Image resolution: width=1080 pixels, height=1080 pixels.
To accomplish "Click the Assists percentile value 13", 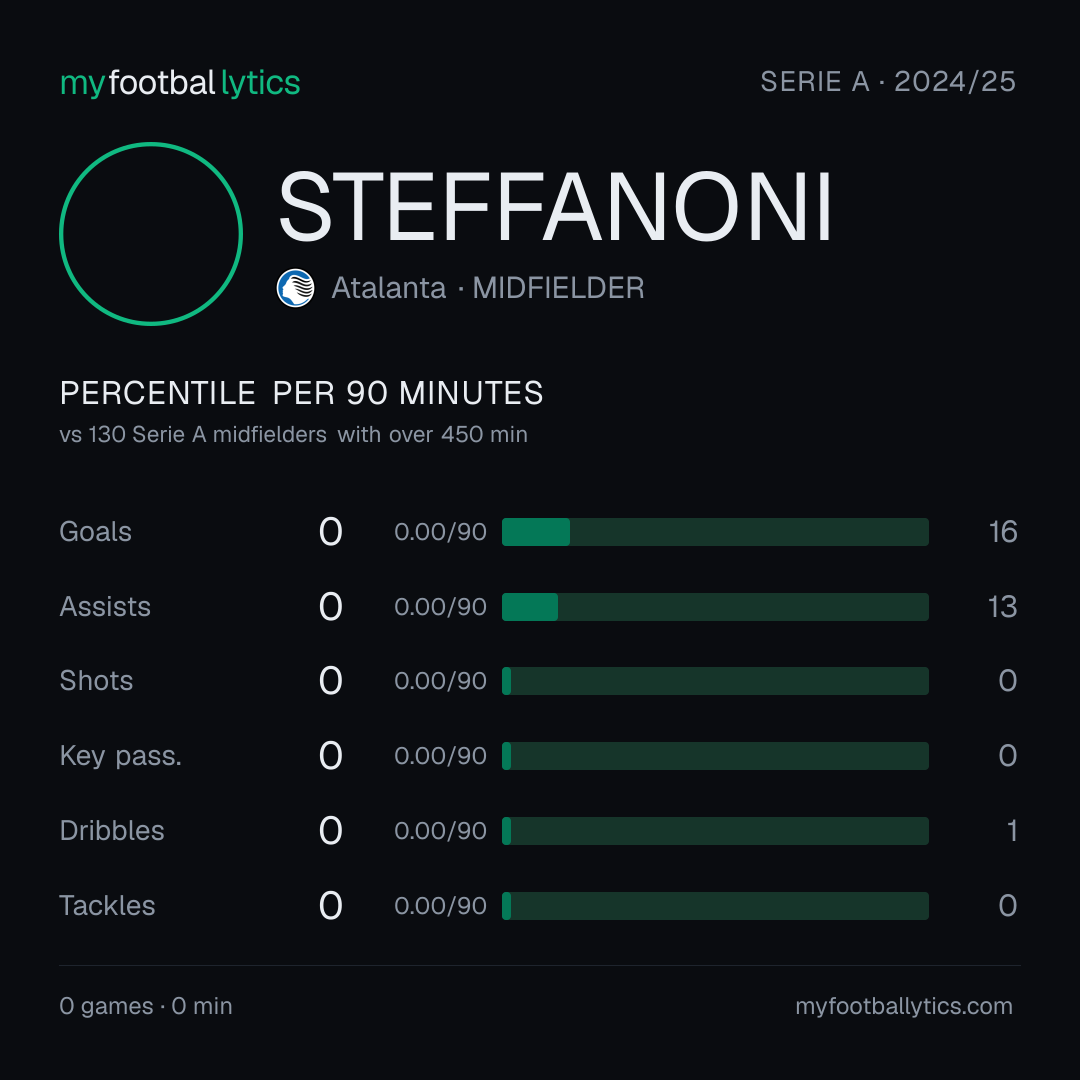I will point(1003,607).
